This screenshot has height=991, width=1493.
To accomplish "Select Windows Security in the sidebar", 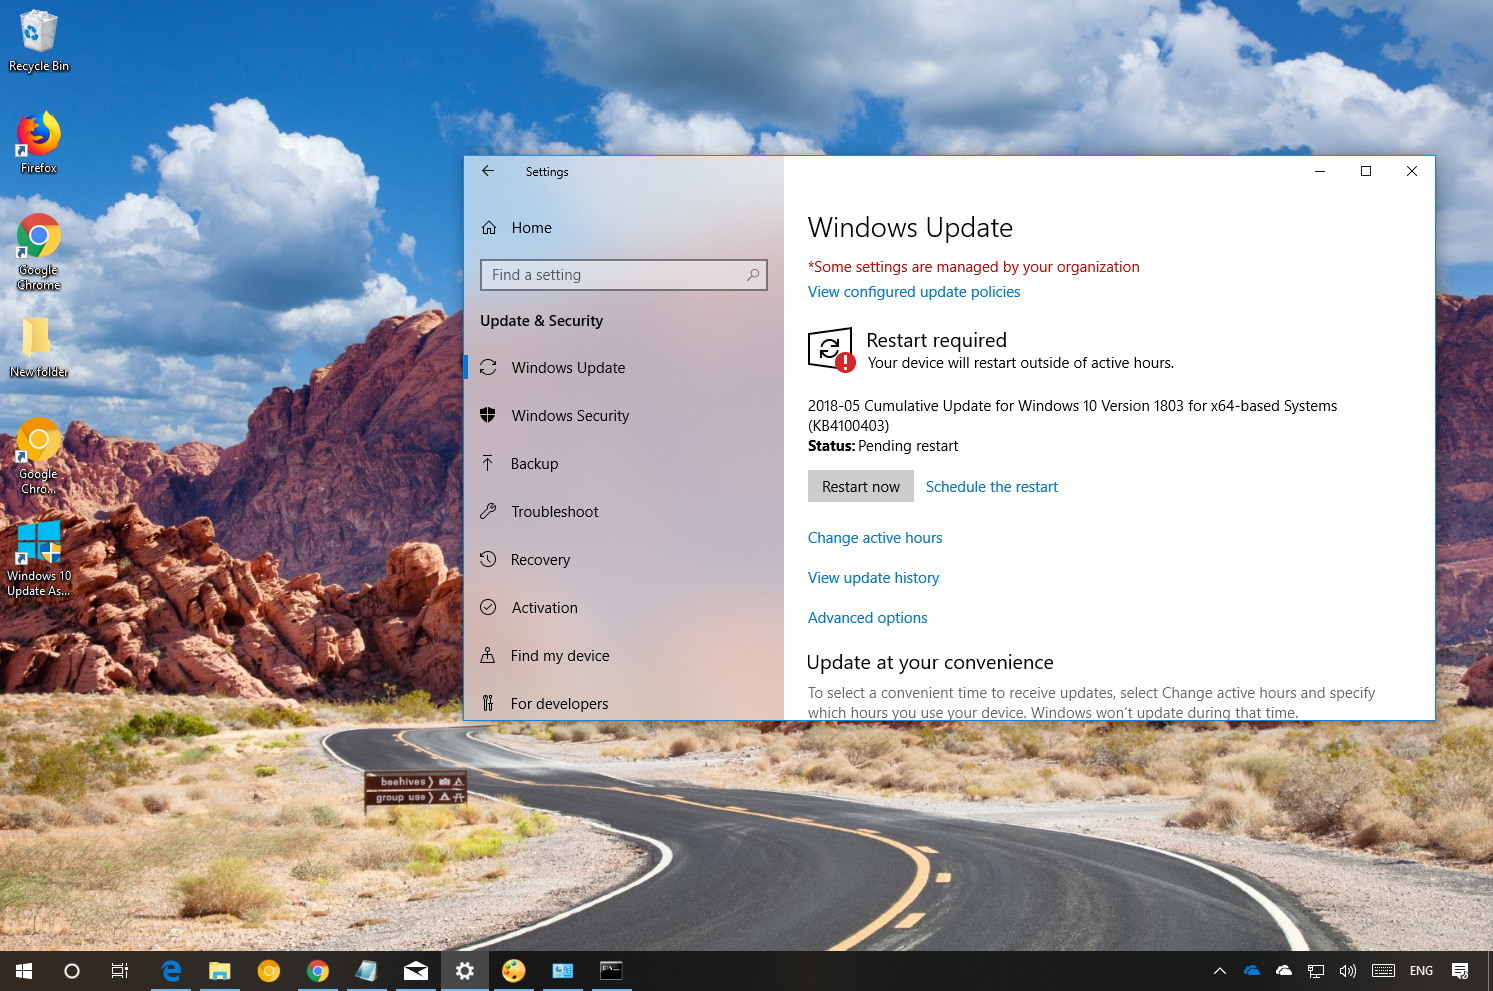I will click(x=570, y=415).
